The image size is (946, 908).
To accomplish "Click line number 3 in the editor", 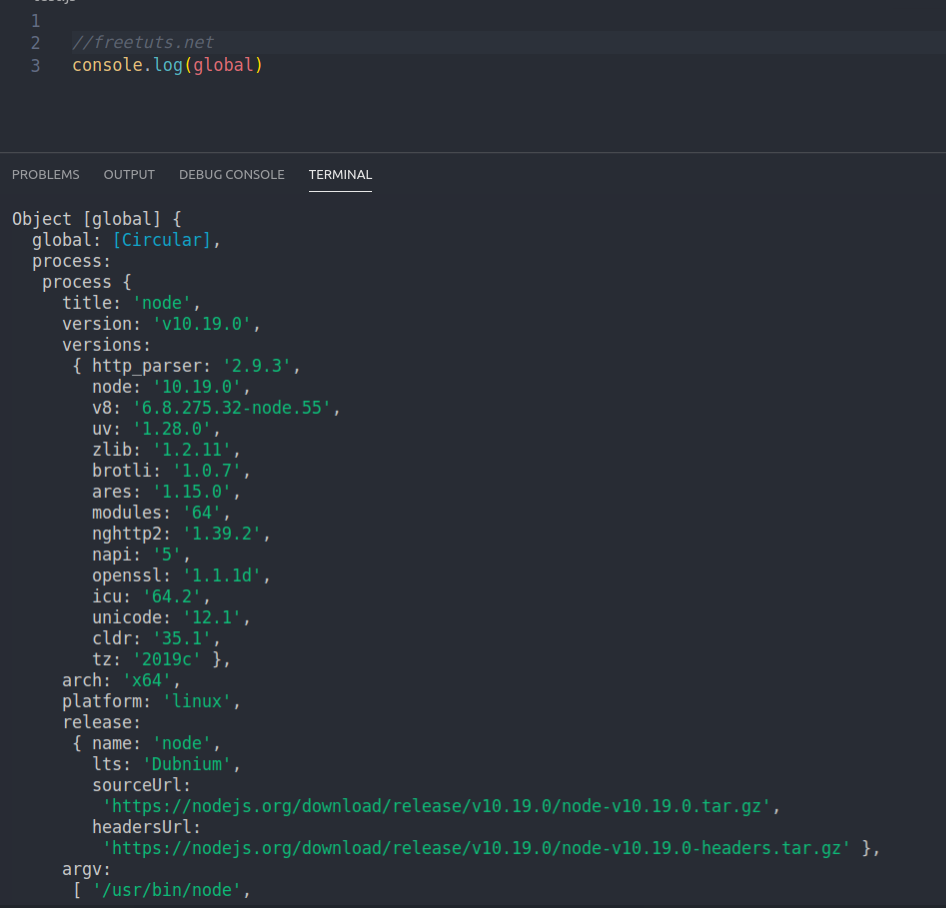I will click(35, 64).
